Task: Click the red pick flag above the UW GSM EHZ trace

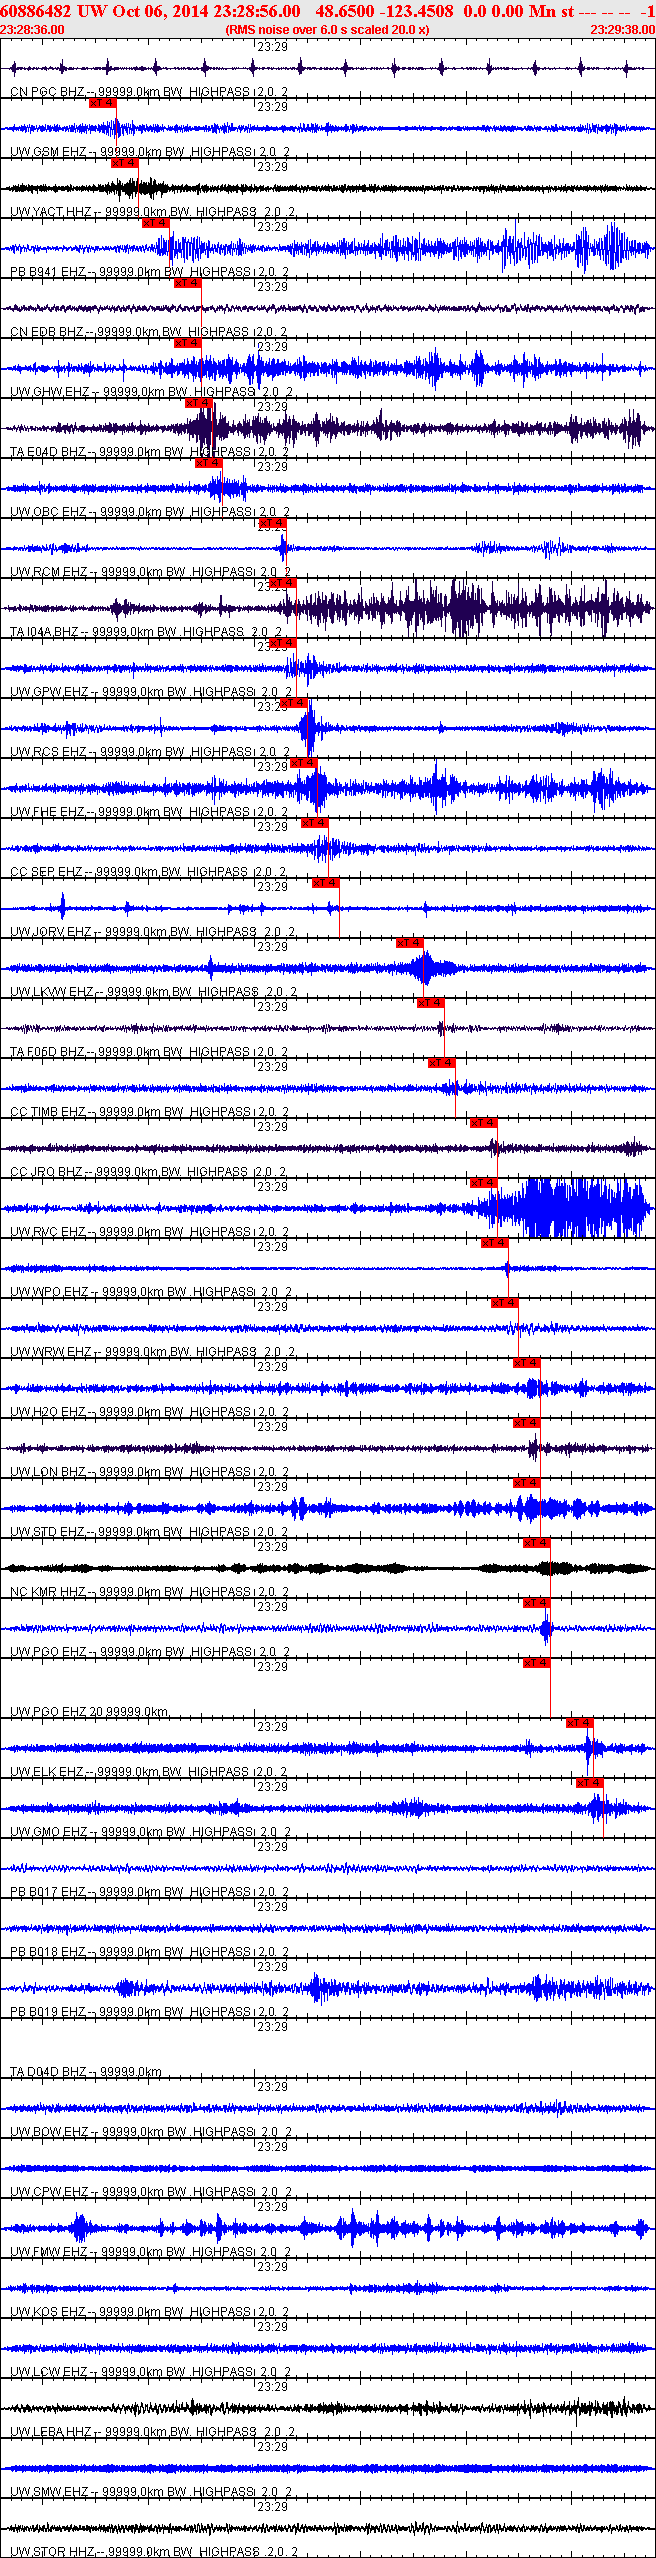Action: [x=103, y=103]
